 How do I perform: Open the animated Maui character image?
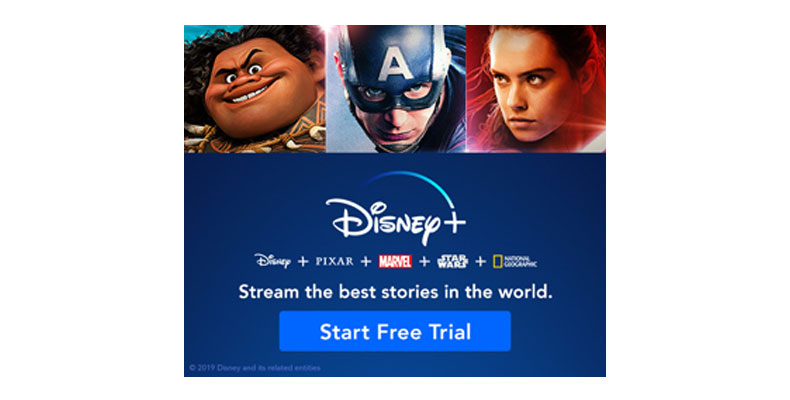[x=255, y=89]
